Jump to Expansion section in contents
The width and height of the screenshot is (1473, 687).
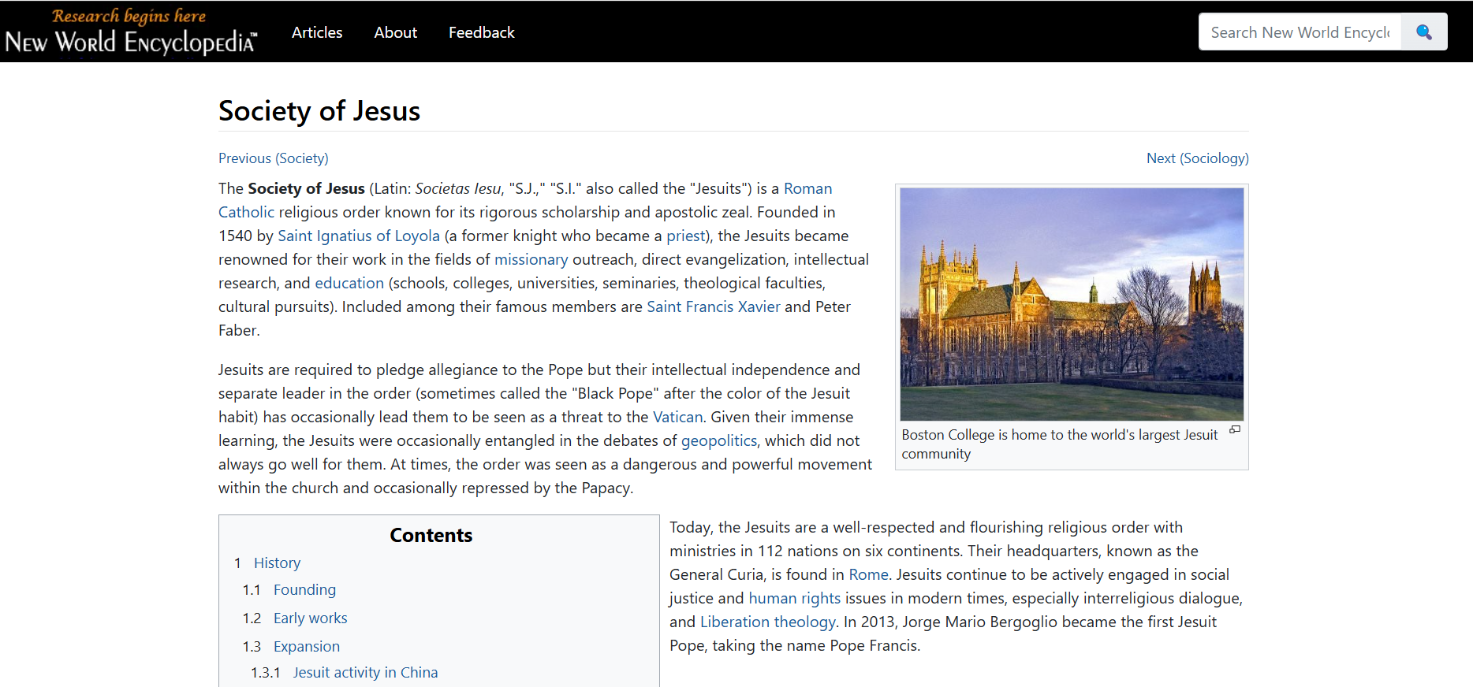pos(307,646)
